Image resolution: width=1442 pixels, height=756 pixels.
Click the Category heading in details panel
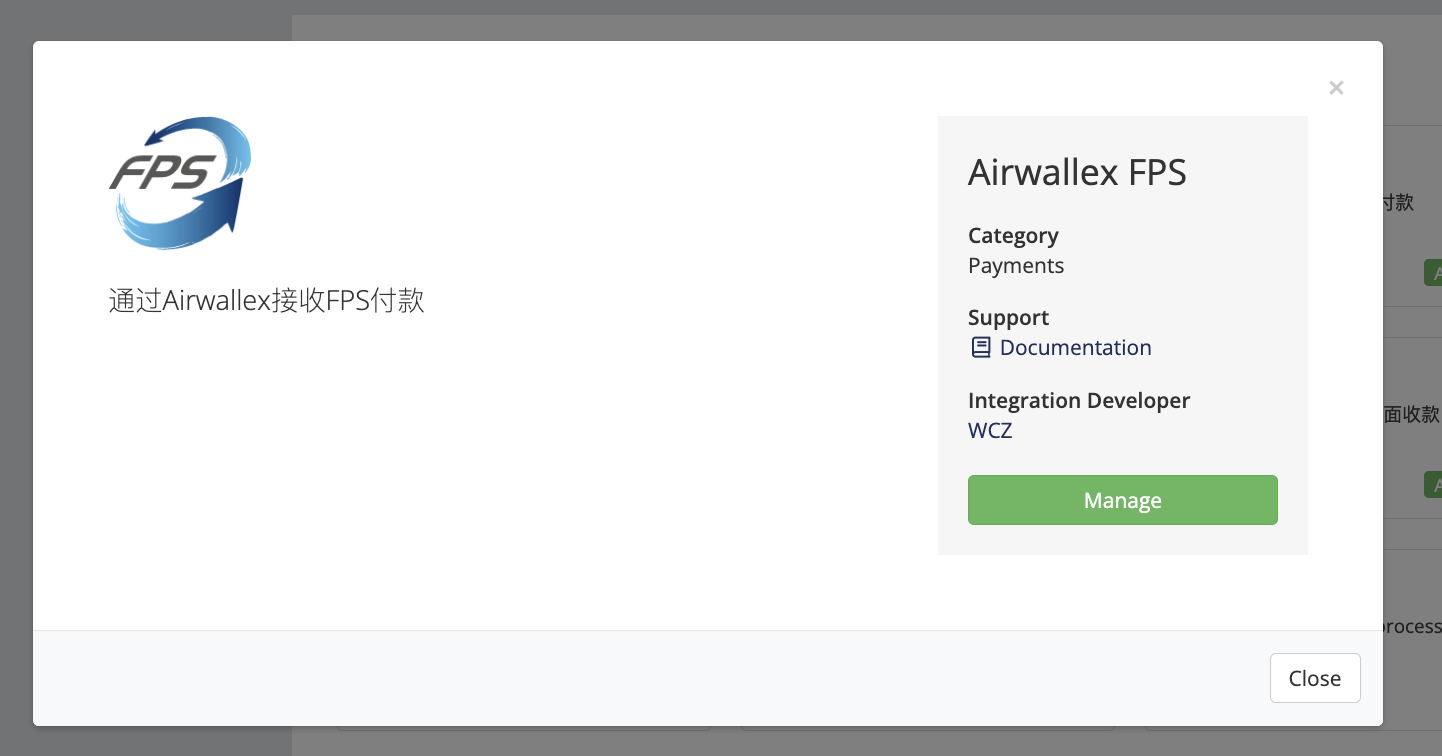tap(1013, 235)
